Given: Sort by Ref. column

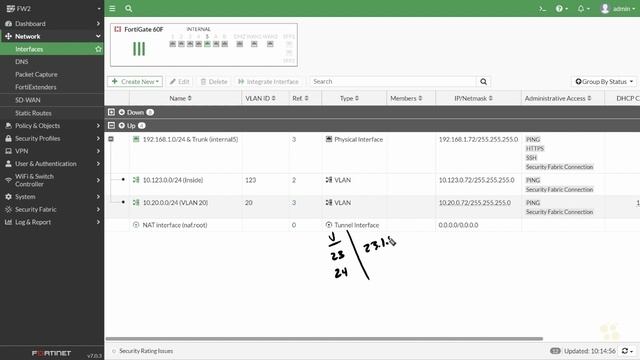Looking at the screenshot, I should coord(300,98).
